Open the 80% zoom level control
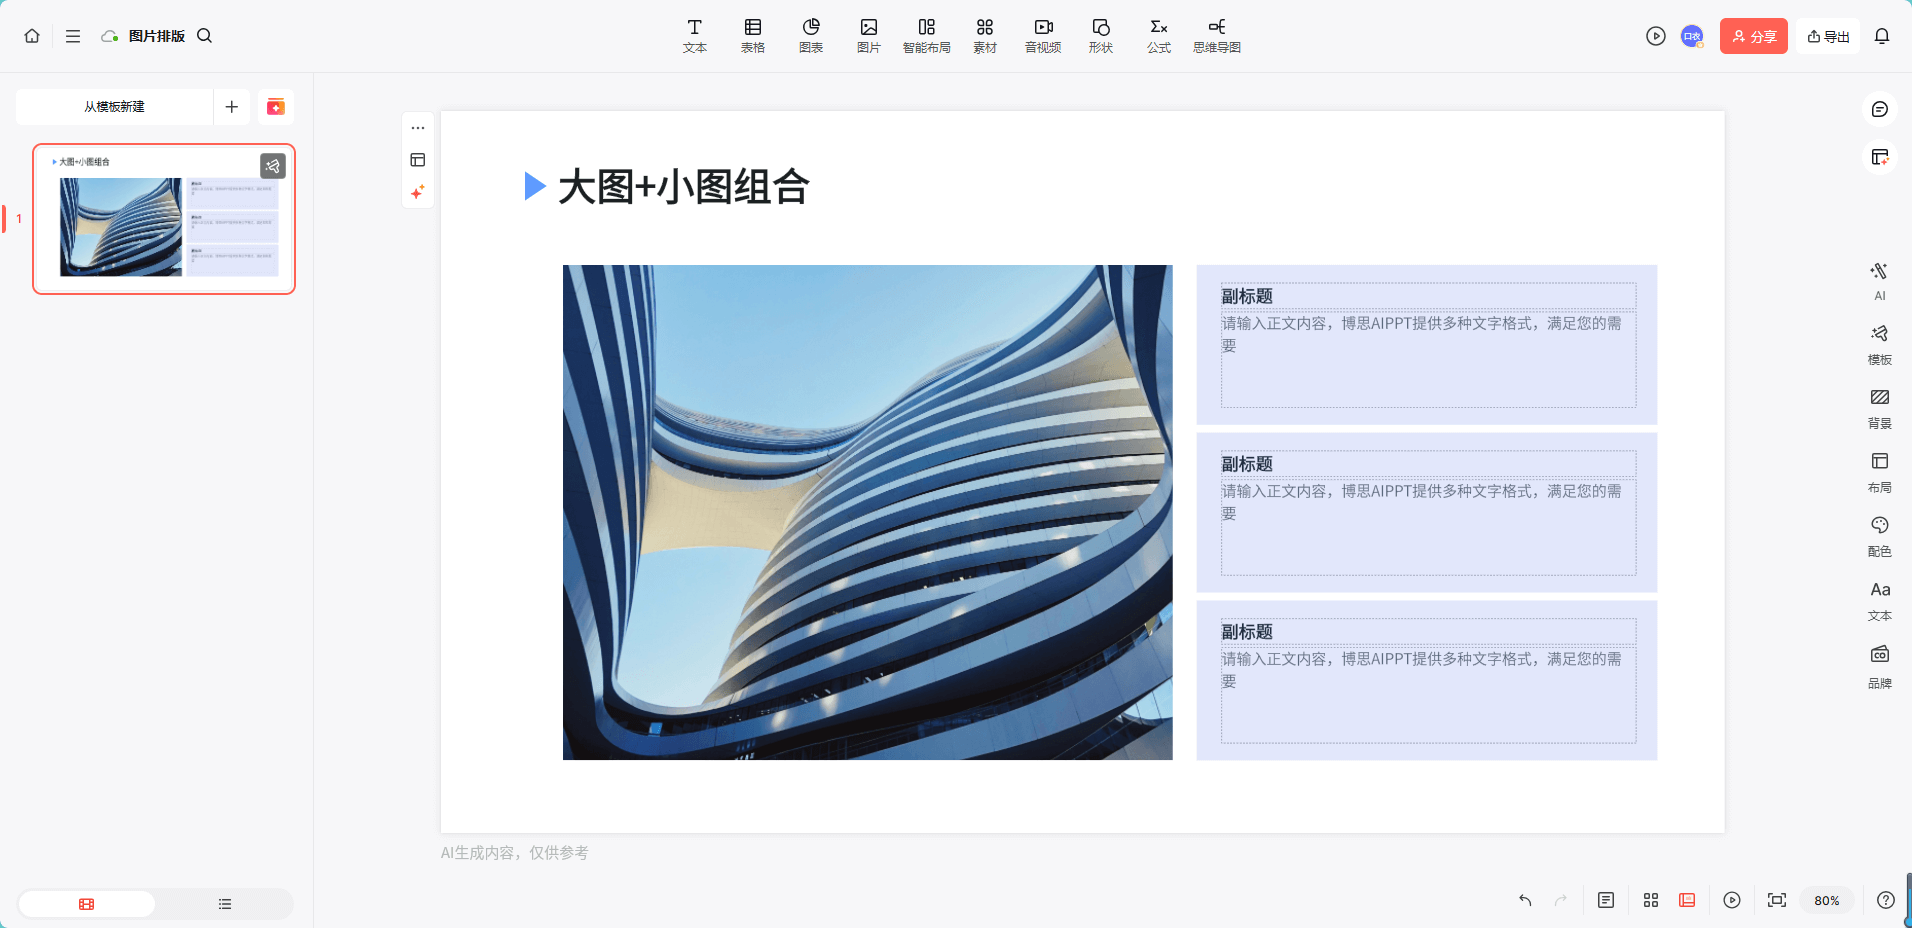1912x928 pixels. click(x=1826, y=900)
